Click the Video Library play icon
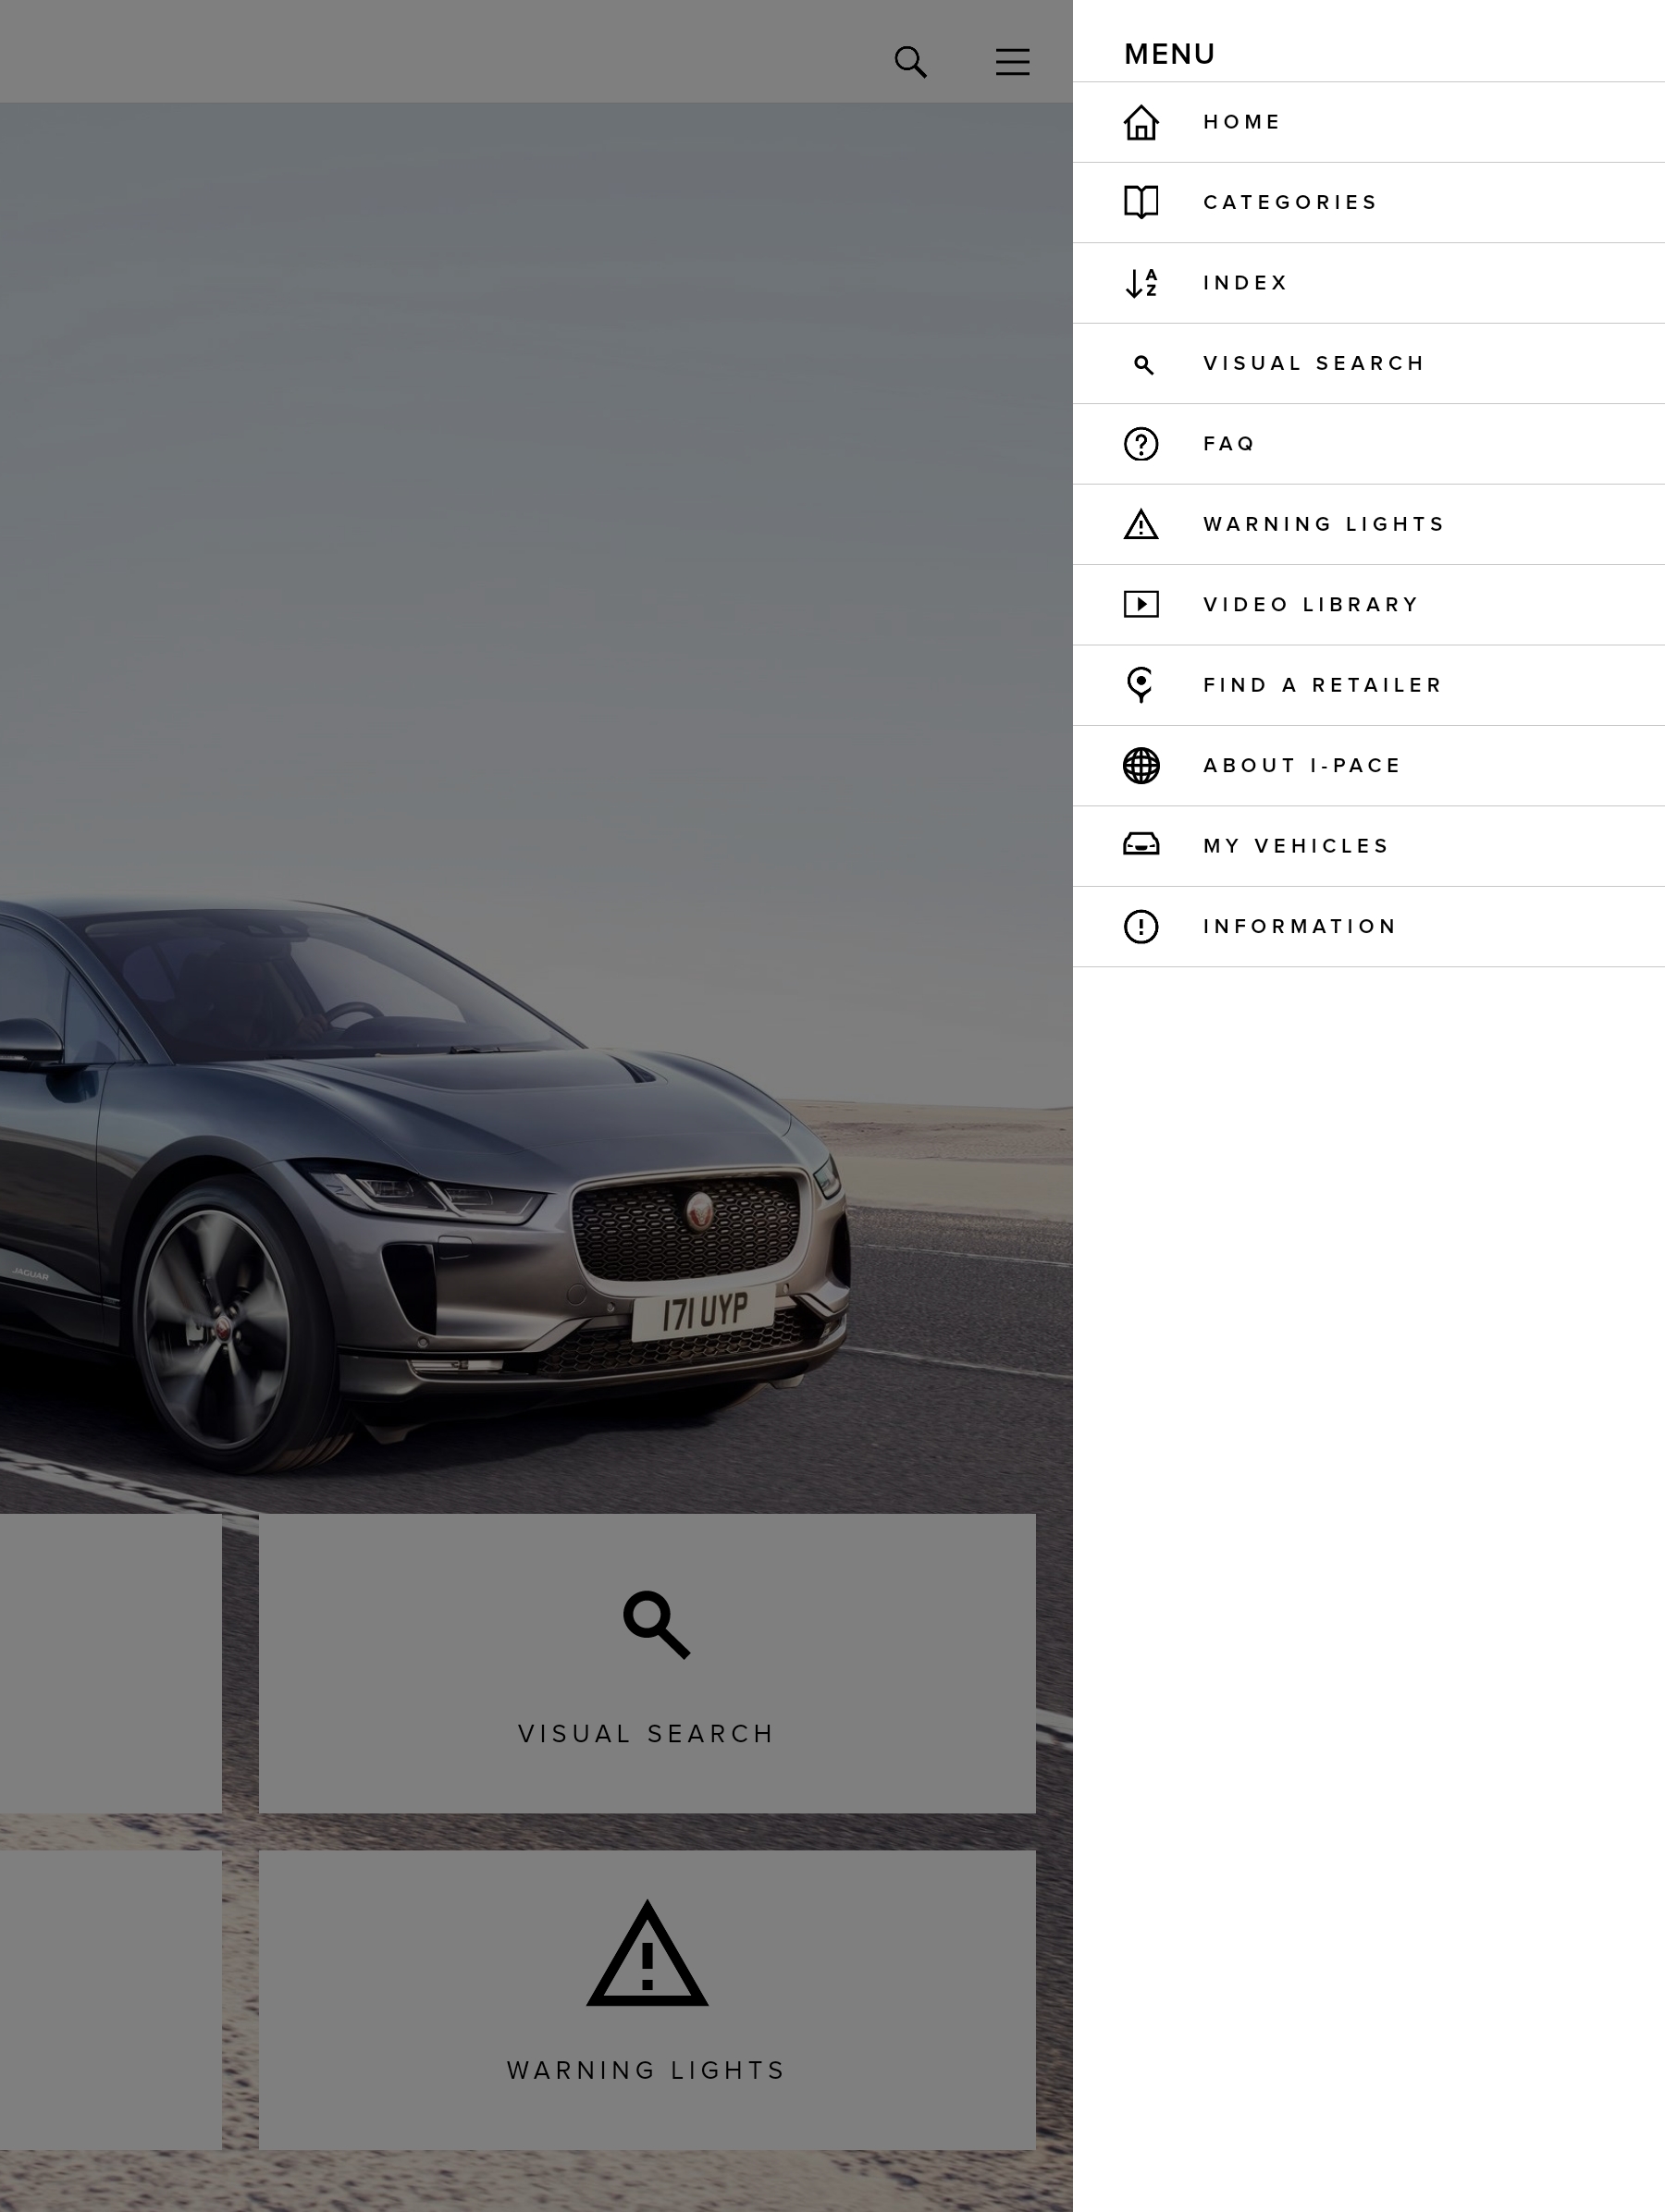This screenshot has width=1665, height=2212. pos(1140,604)
